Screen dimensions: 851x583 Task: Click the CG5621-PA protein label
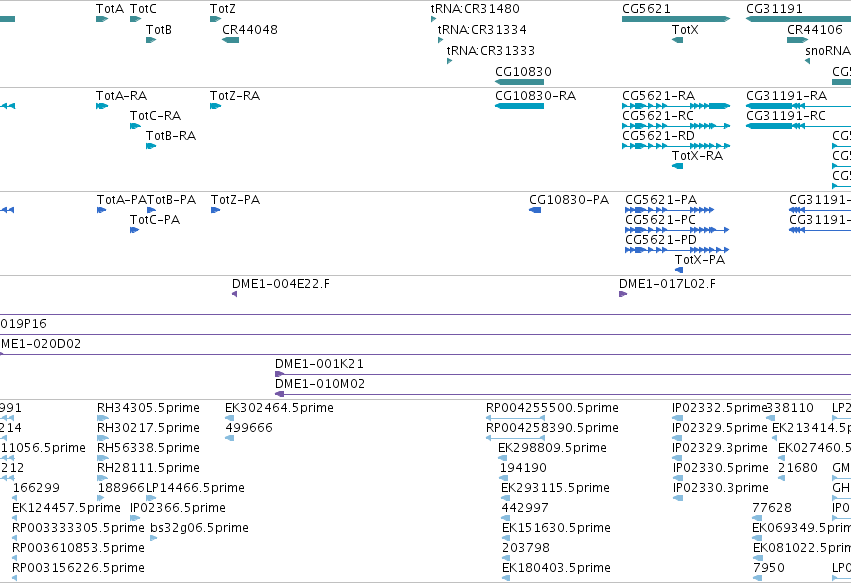[x=661, y=200]
